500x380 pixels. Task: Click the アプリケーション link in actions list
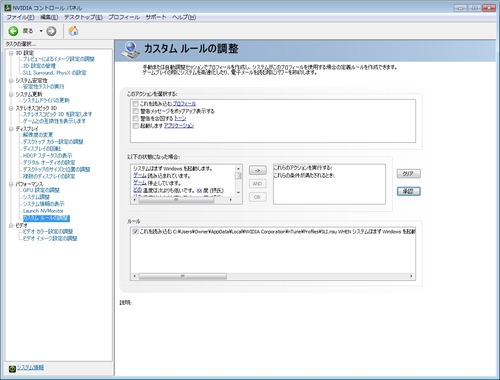tap(179, 126)
